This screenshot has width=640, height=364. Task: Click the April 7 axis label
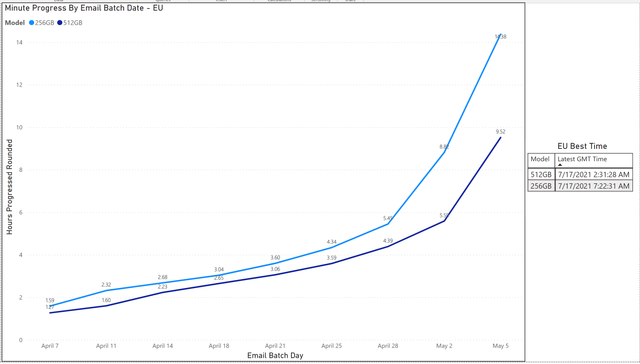pyautogui.click(x=50, y=346)
